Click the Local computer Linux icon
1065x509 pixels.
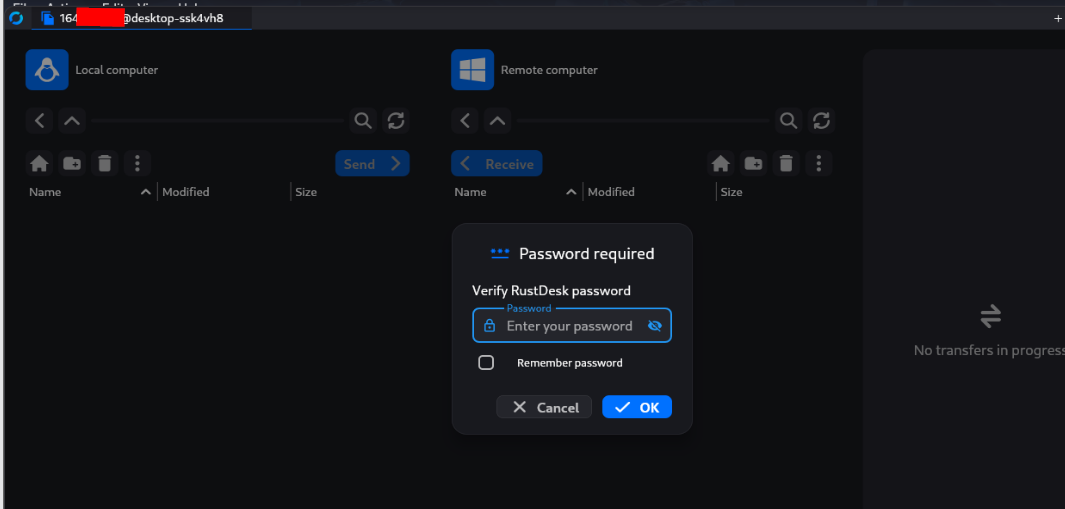[47, 69]
